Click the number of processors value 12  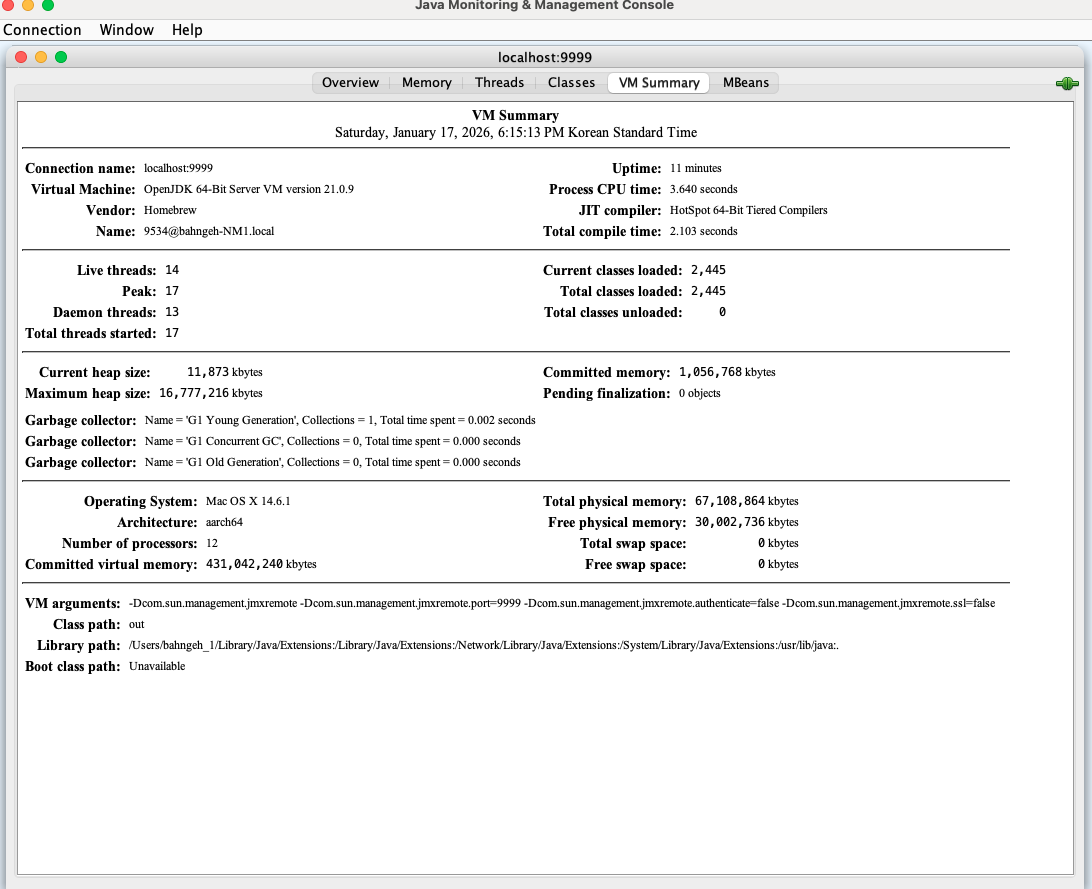[x=212, y=542]
